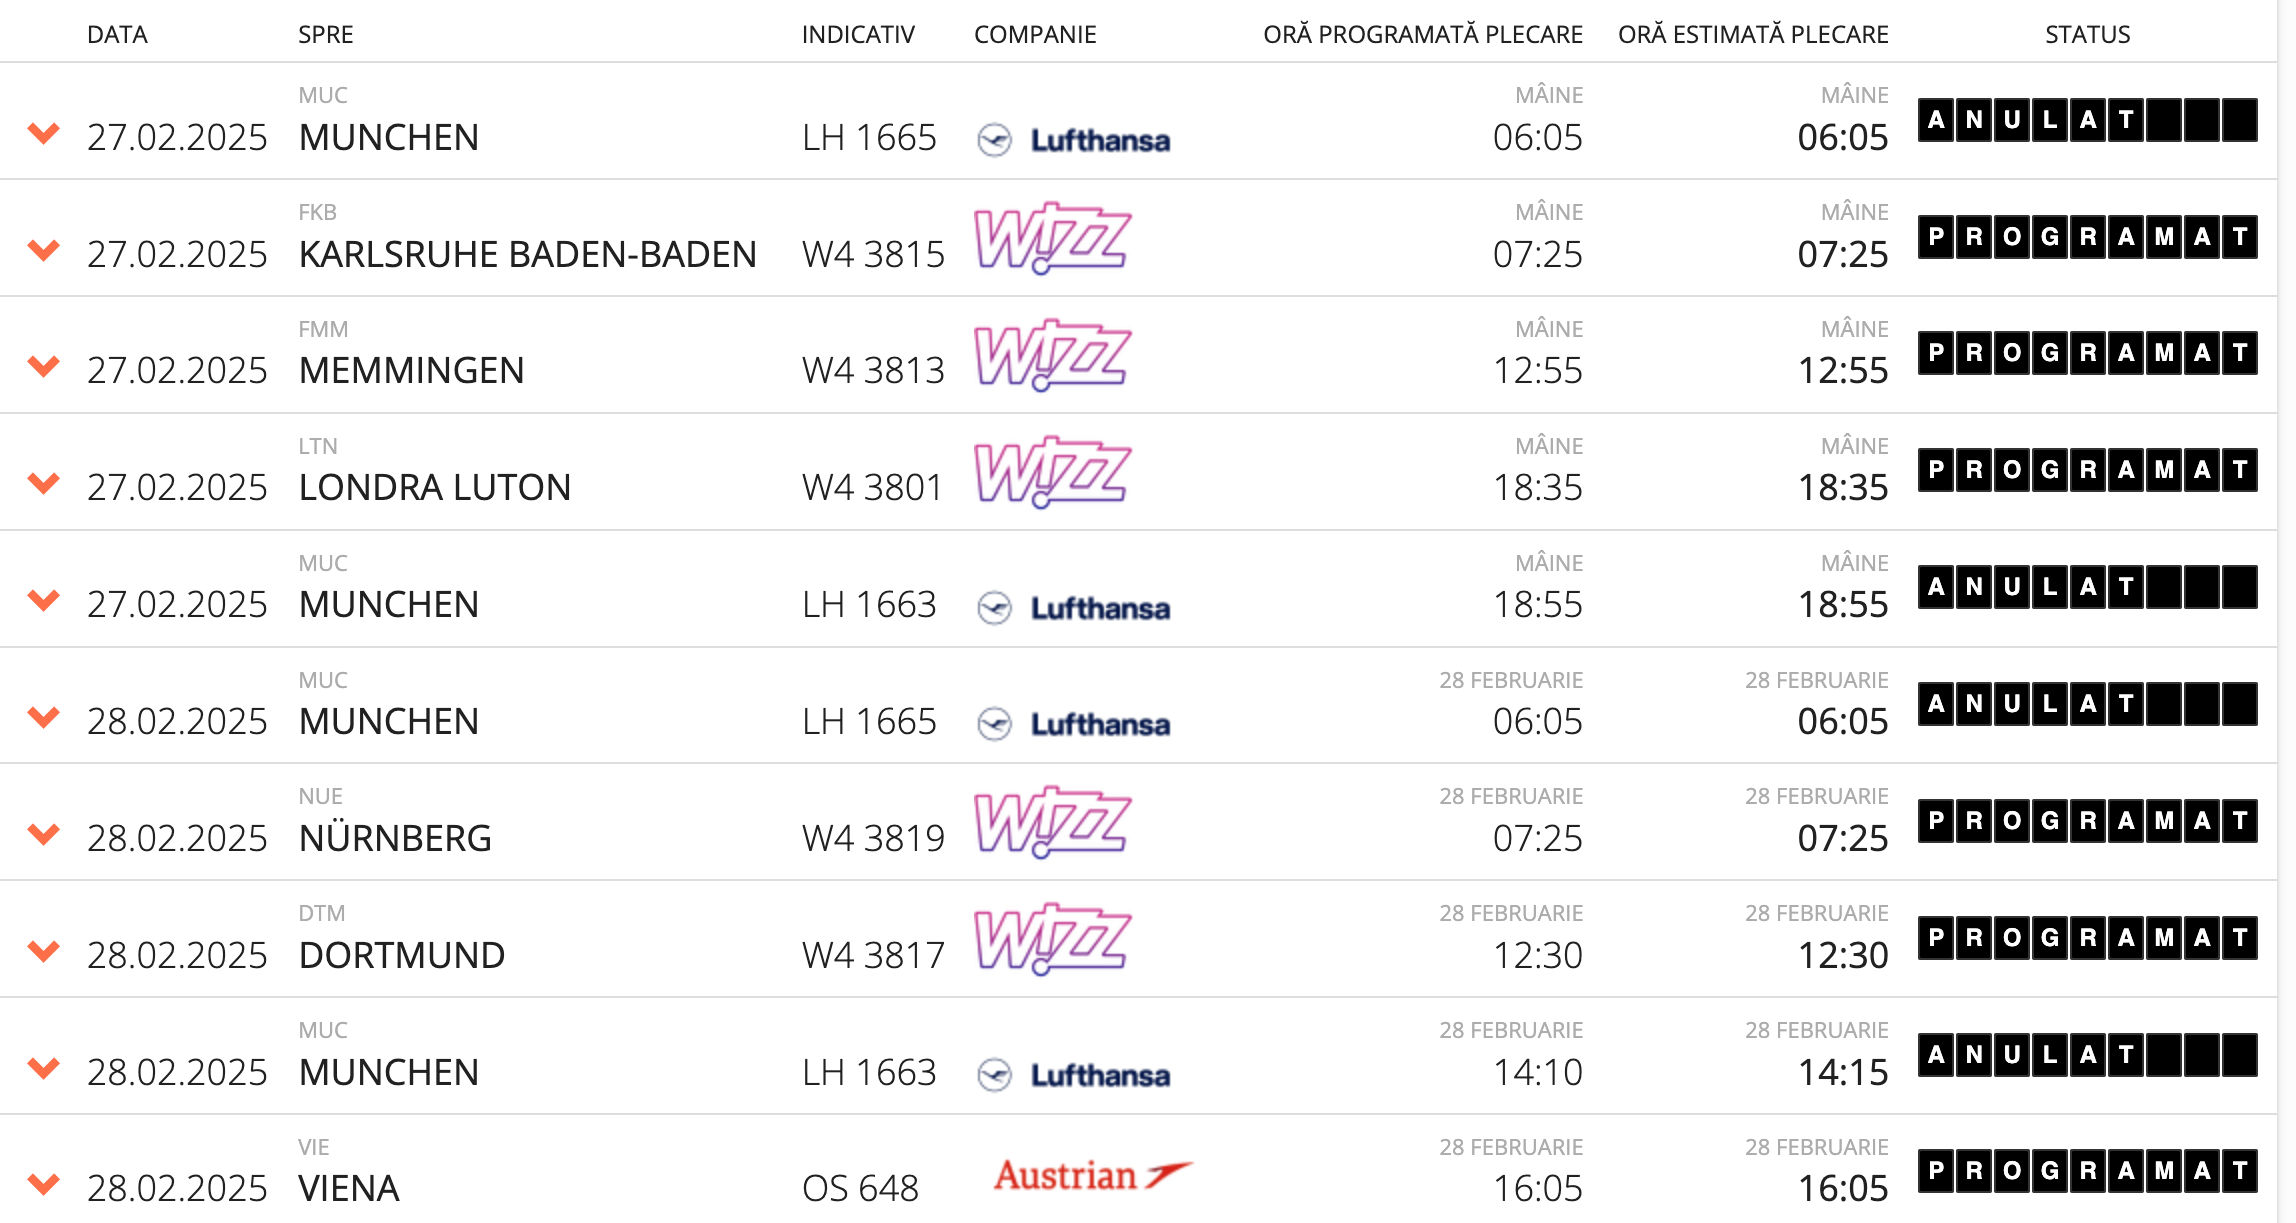Click the Wizz logo for the Dortmund flight
This screenshot has height=1223, width=2296.
(x=1053, y=939)
